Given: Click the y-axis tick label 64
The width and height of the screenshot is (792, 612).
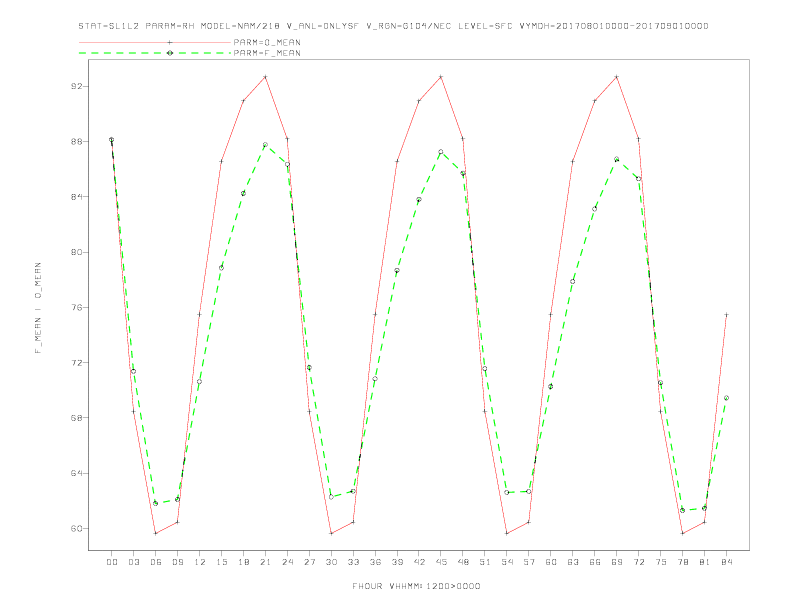Looking at the screenshot, I should pyautogui.click(x=76, y=473).
